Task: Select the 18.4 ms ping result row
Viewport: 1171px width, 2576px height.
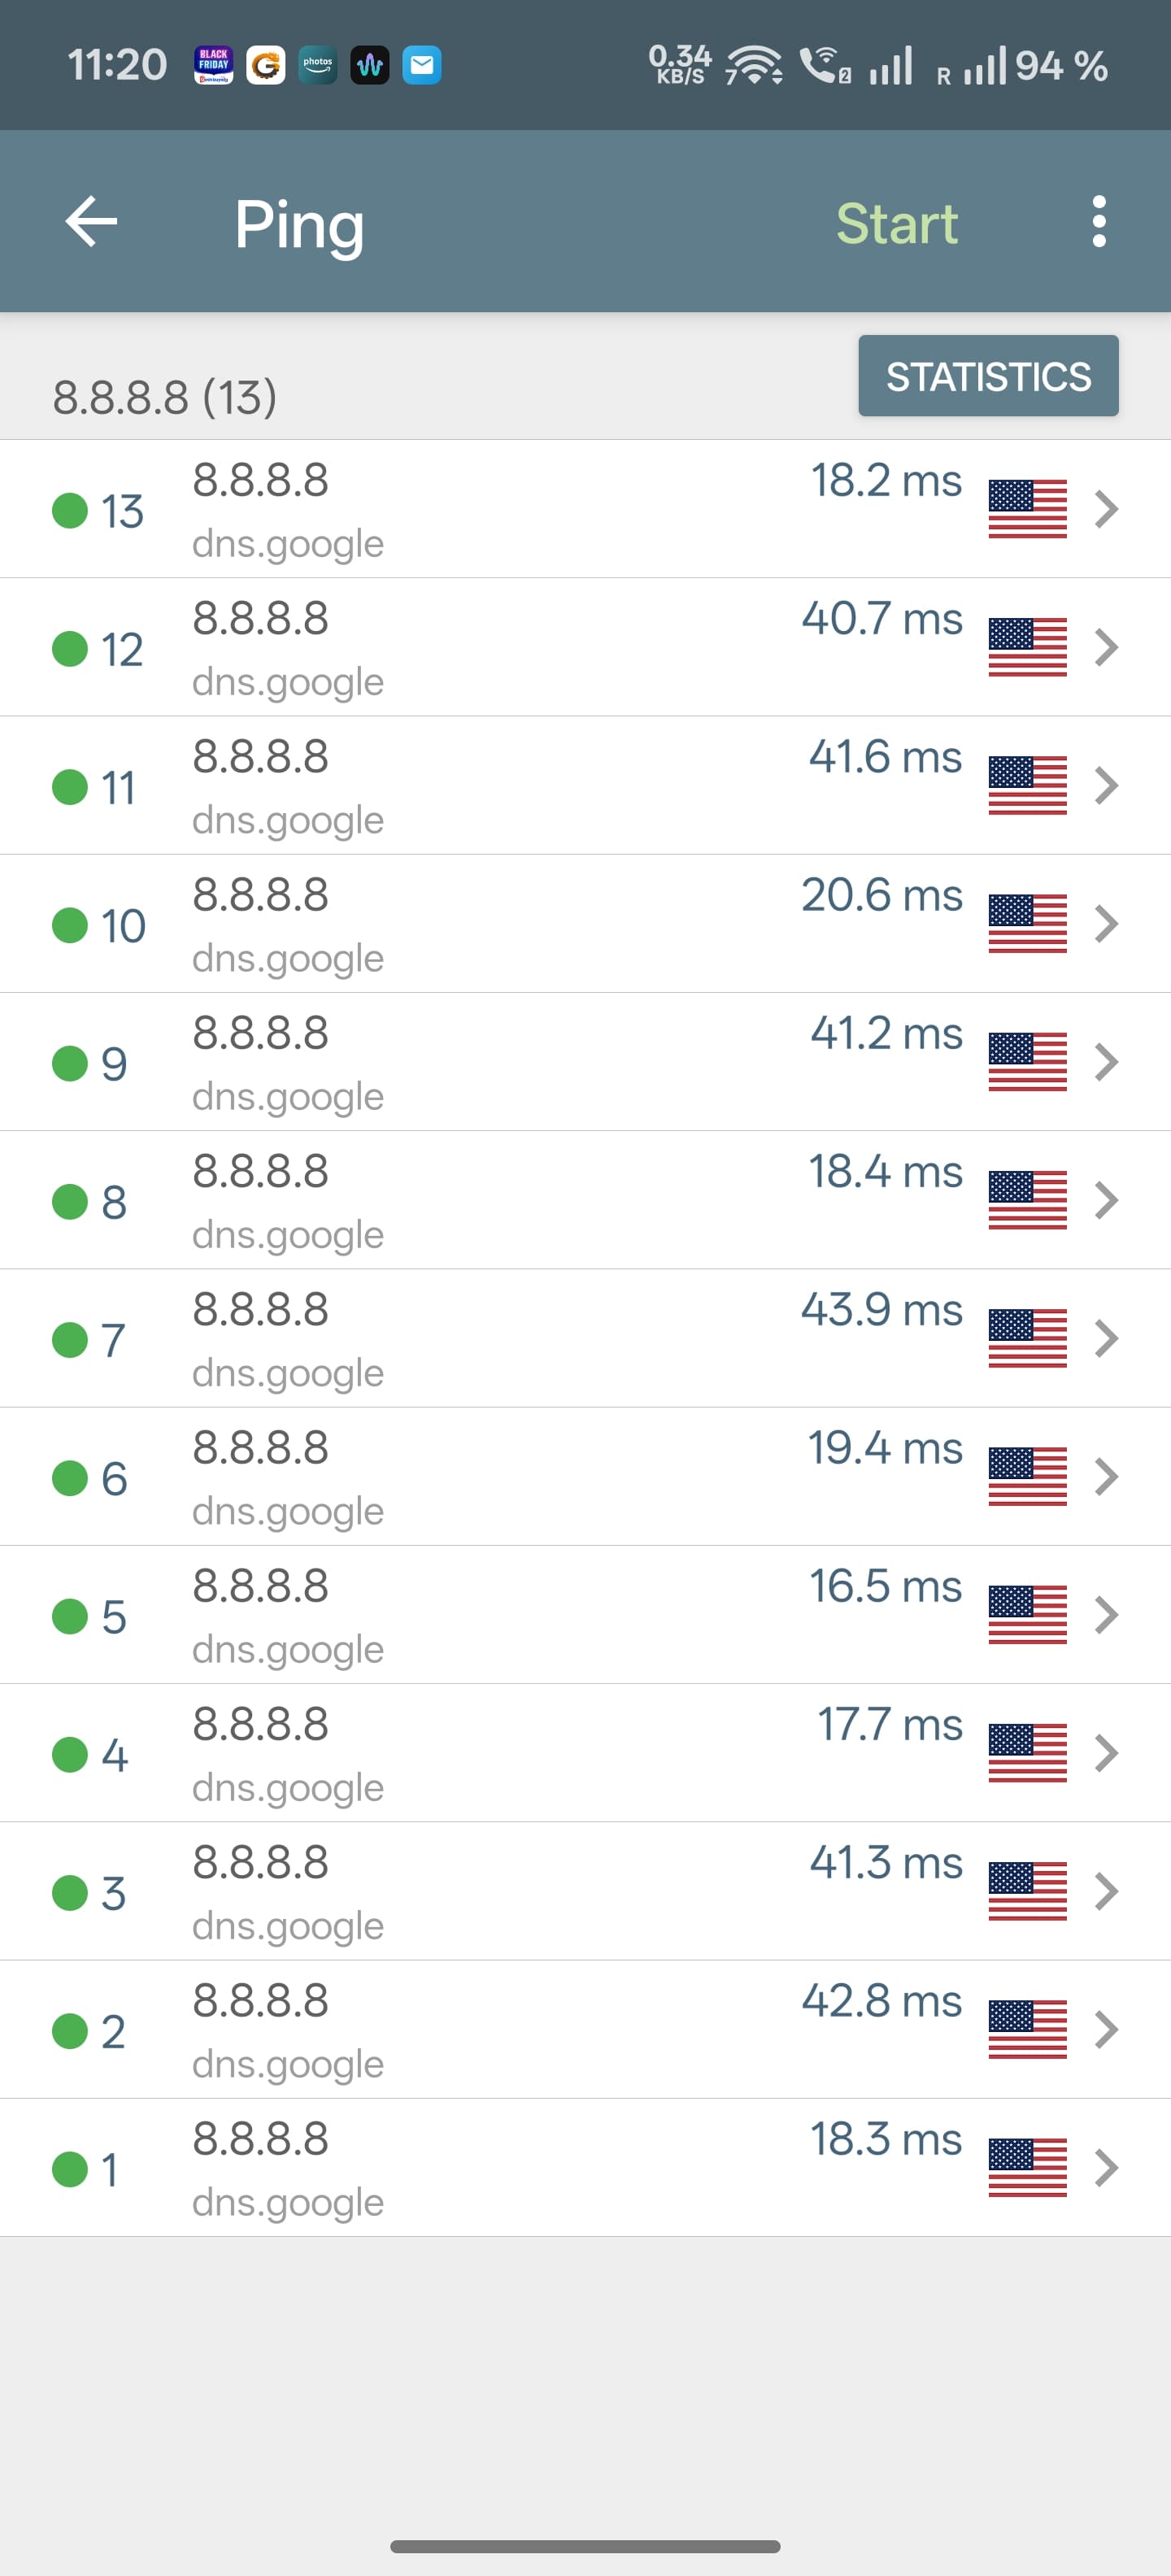Action: click(585, 1200)
